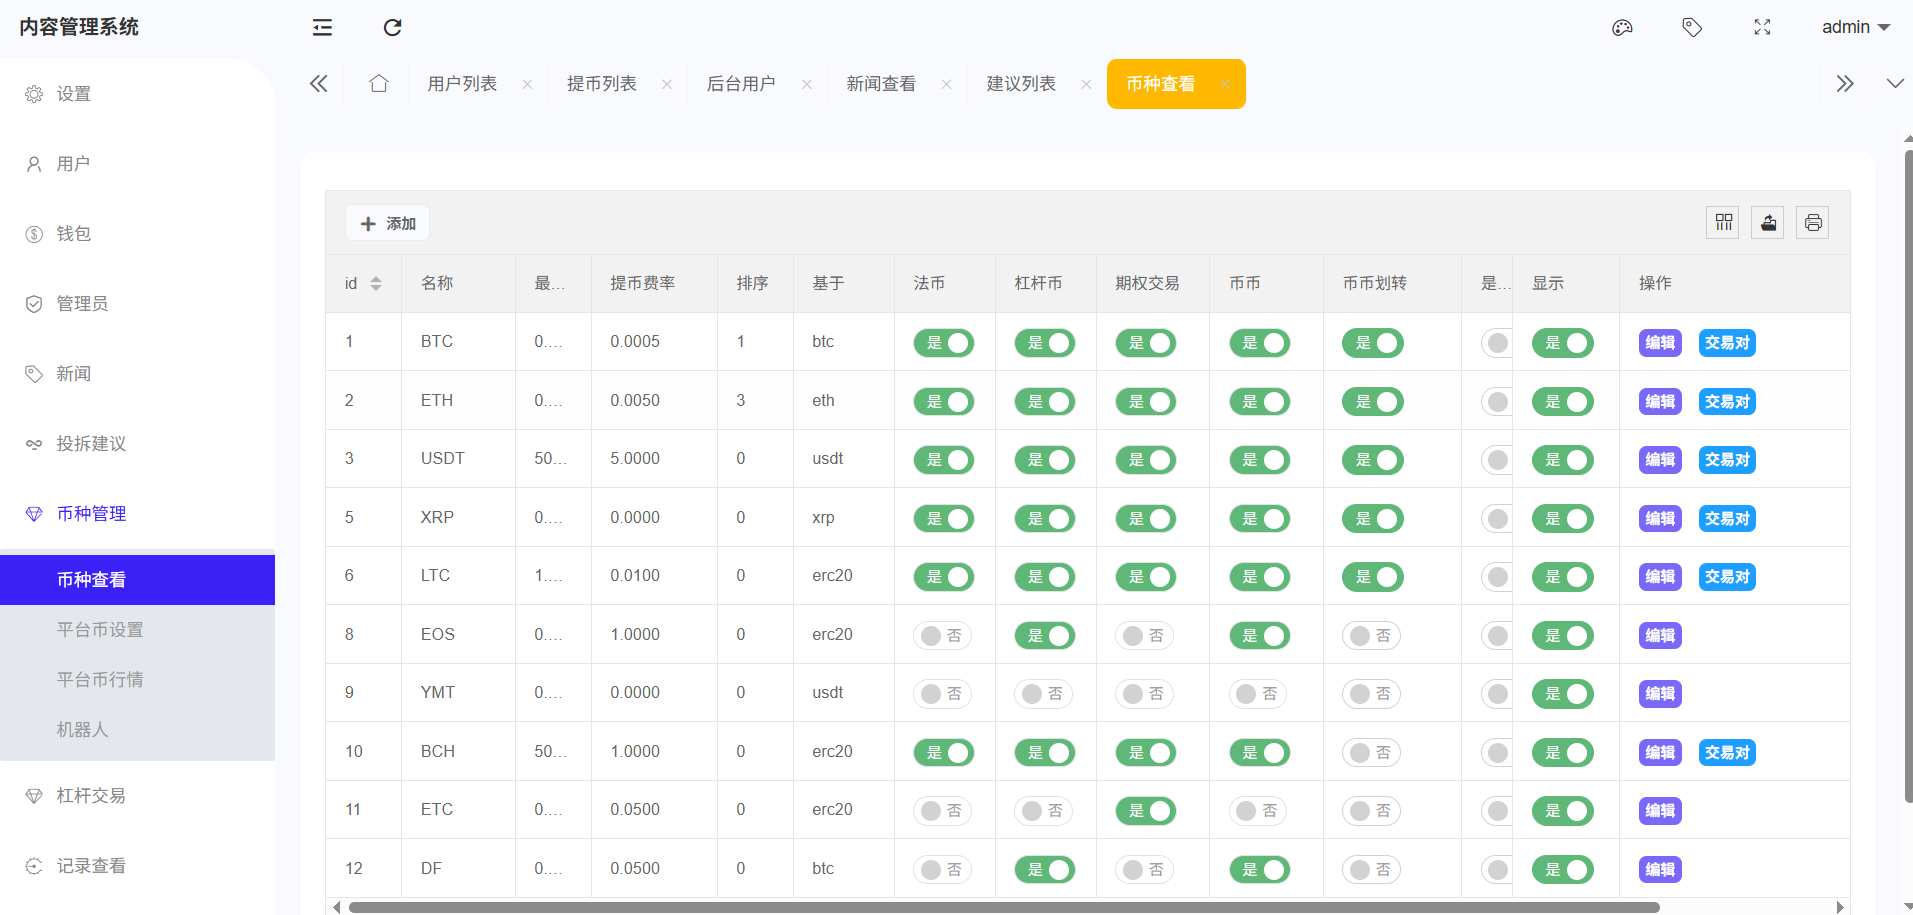The height and width of the screenshot is (915, 1913).
Task: Open the theme palette icon
Action: 1622,28
